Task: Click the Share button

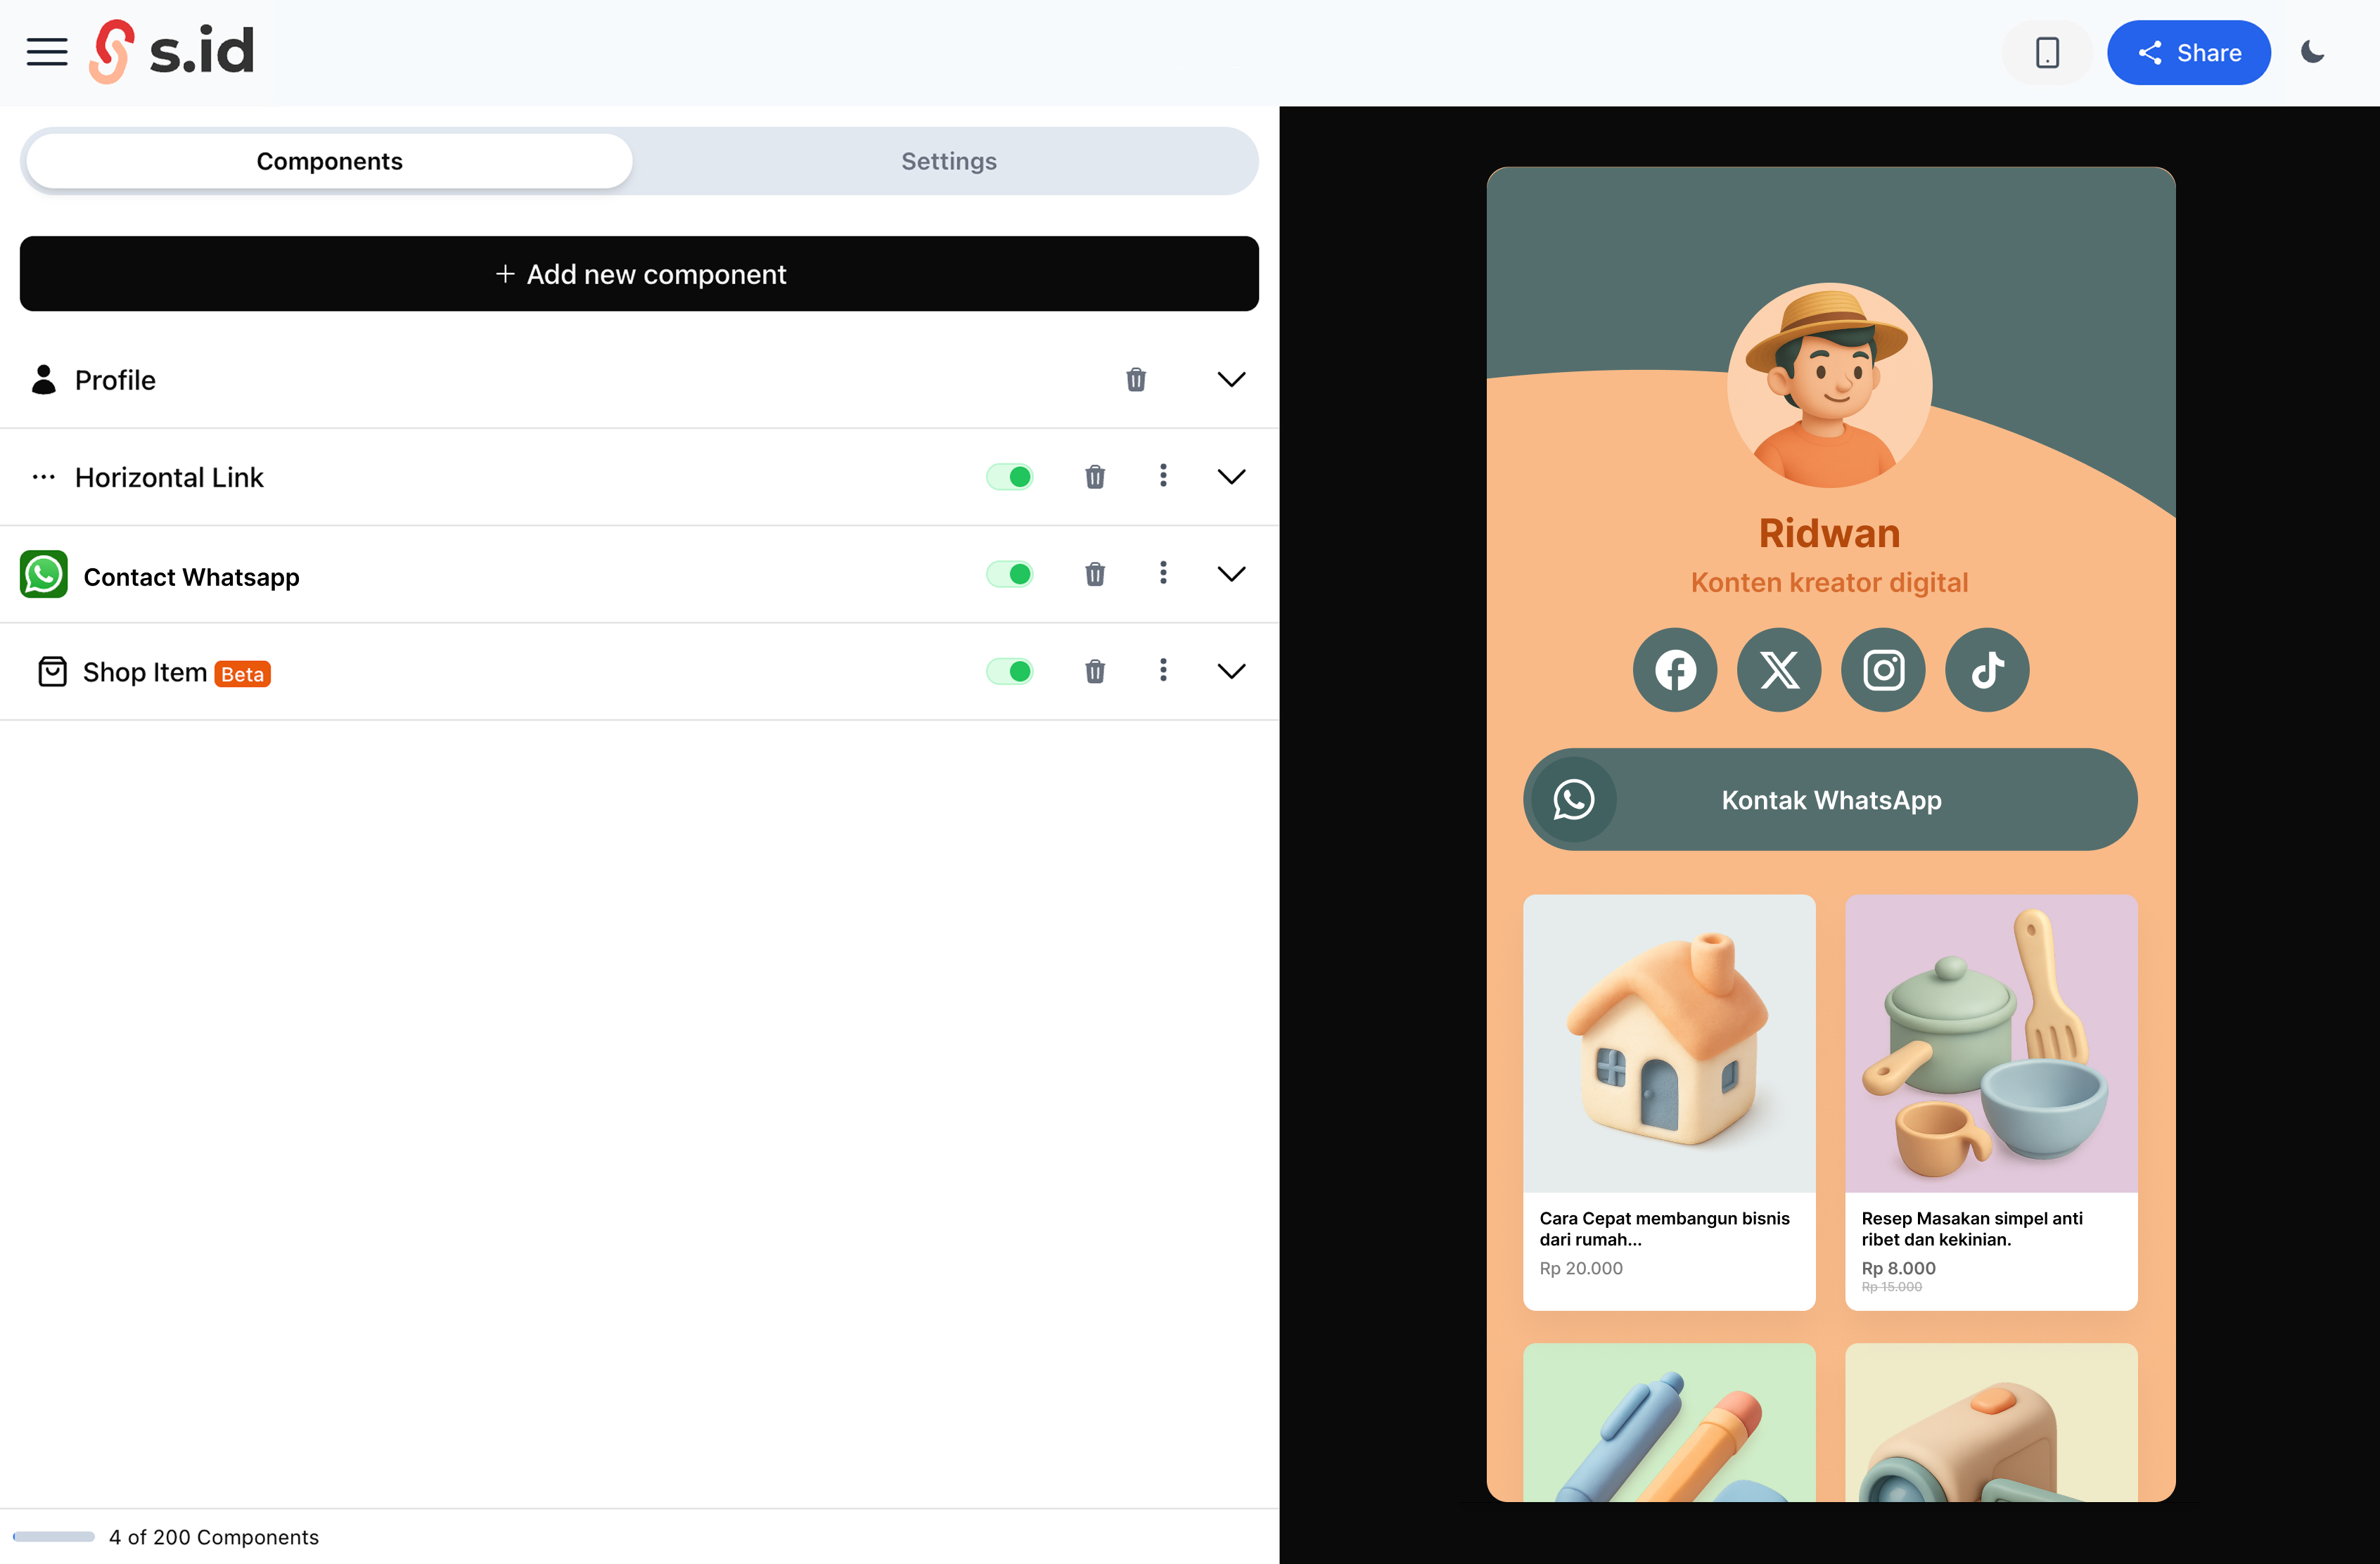Action: (2188, 52)
